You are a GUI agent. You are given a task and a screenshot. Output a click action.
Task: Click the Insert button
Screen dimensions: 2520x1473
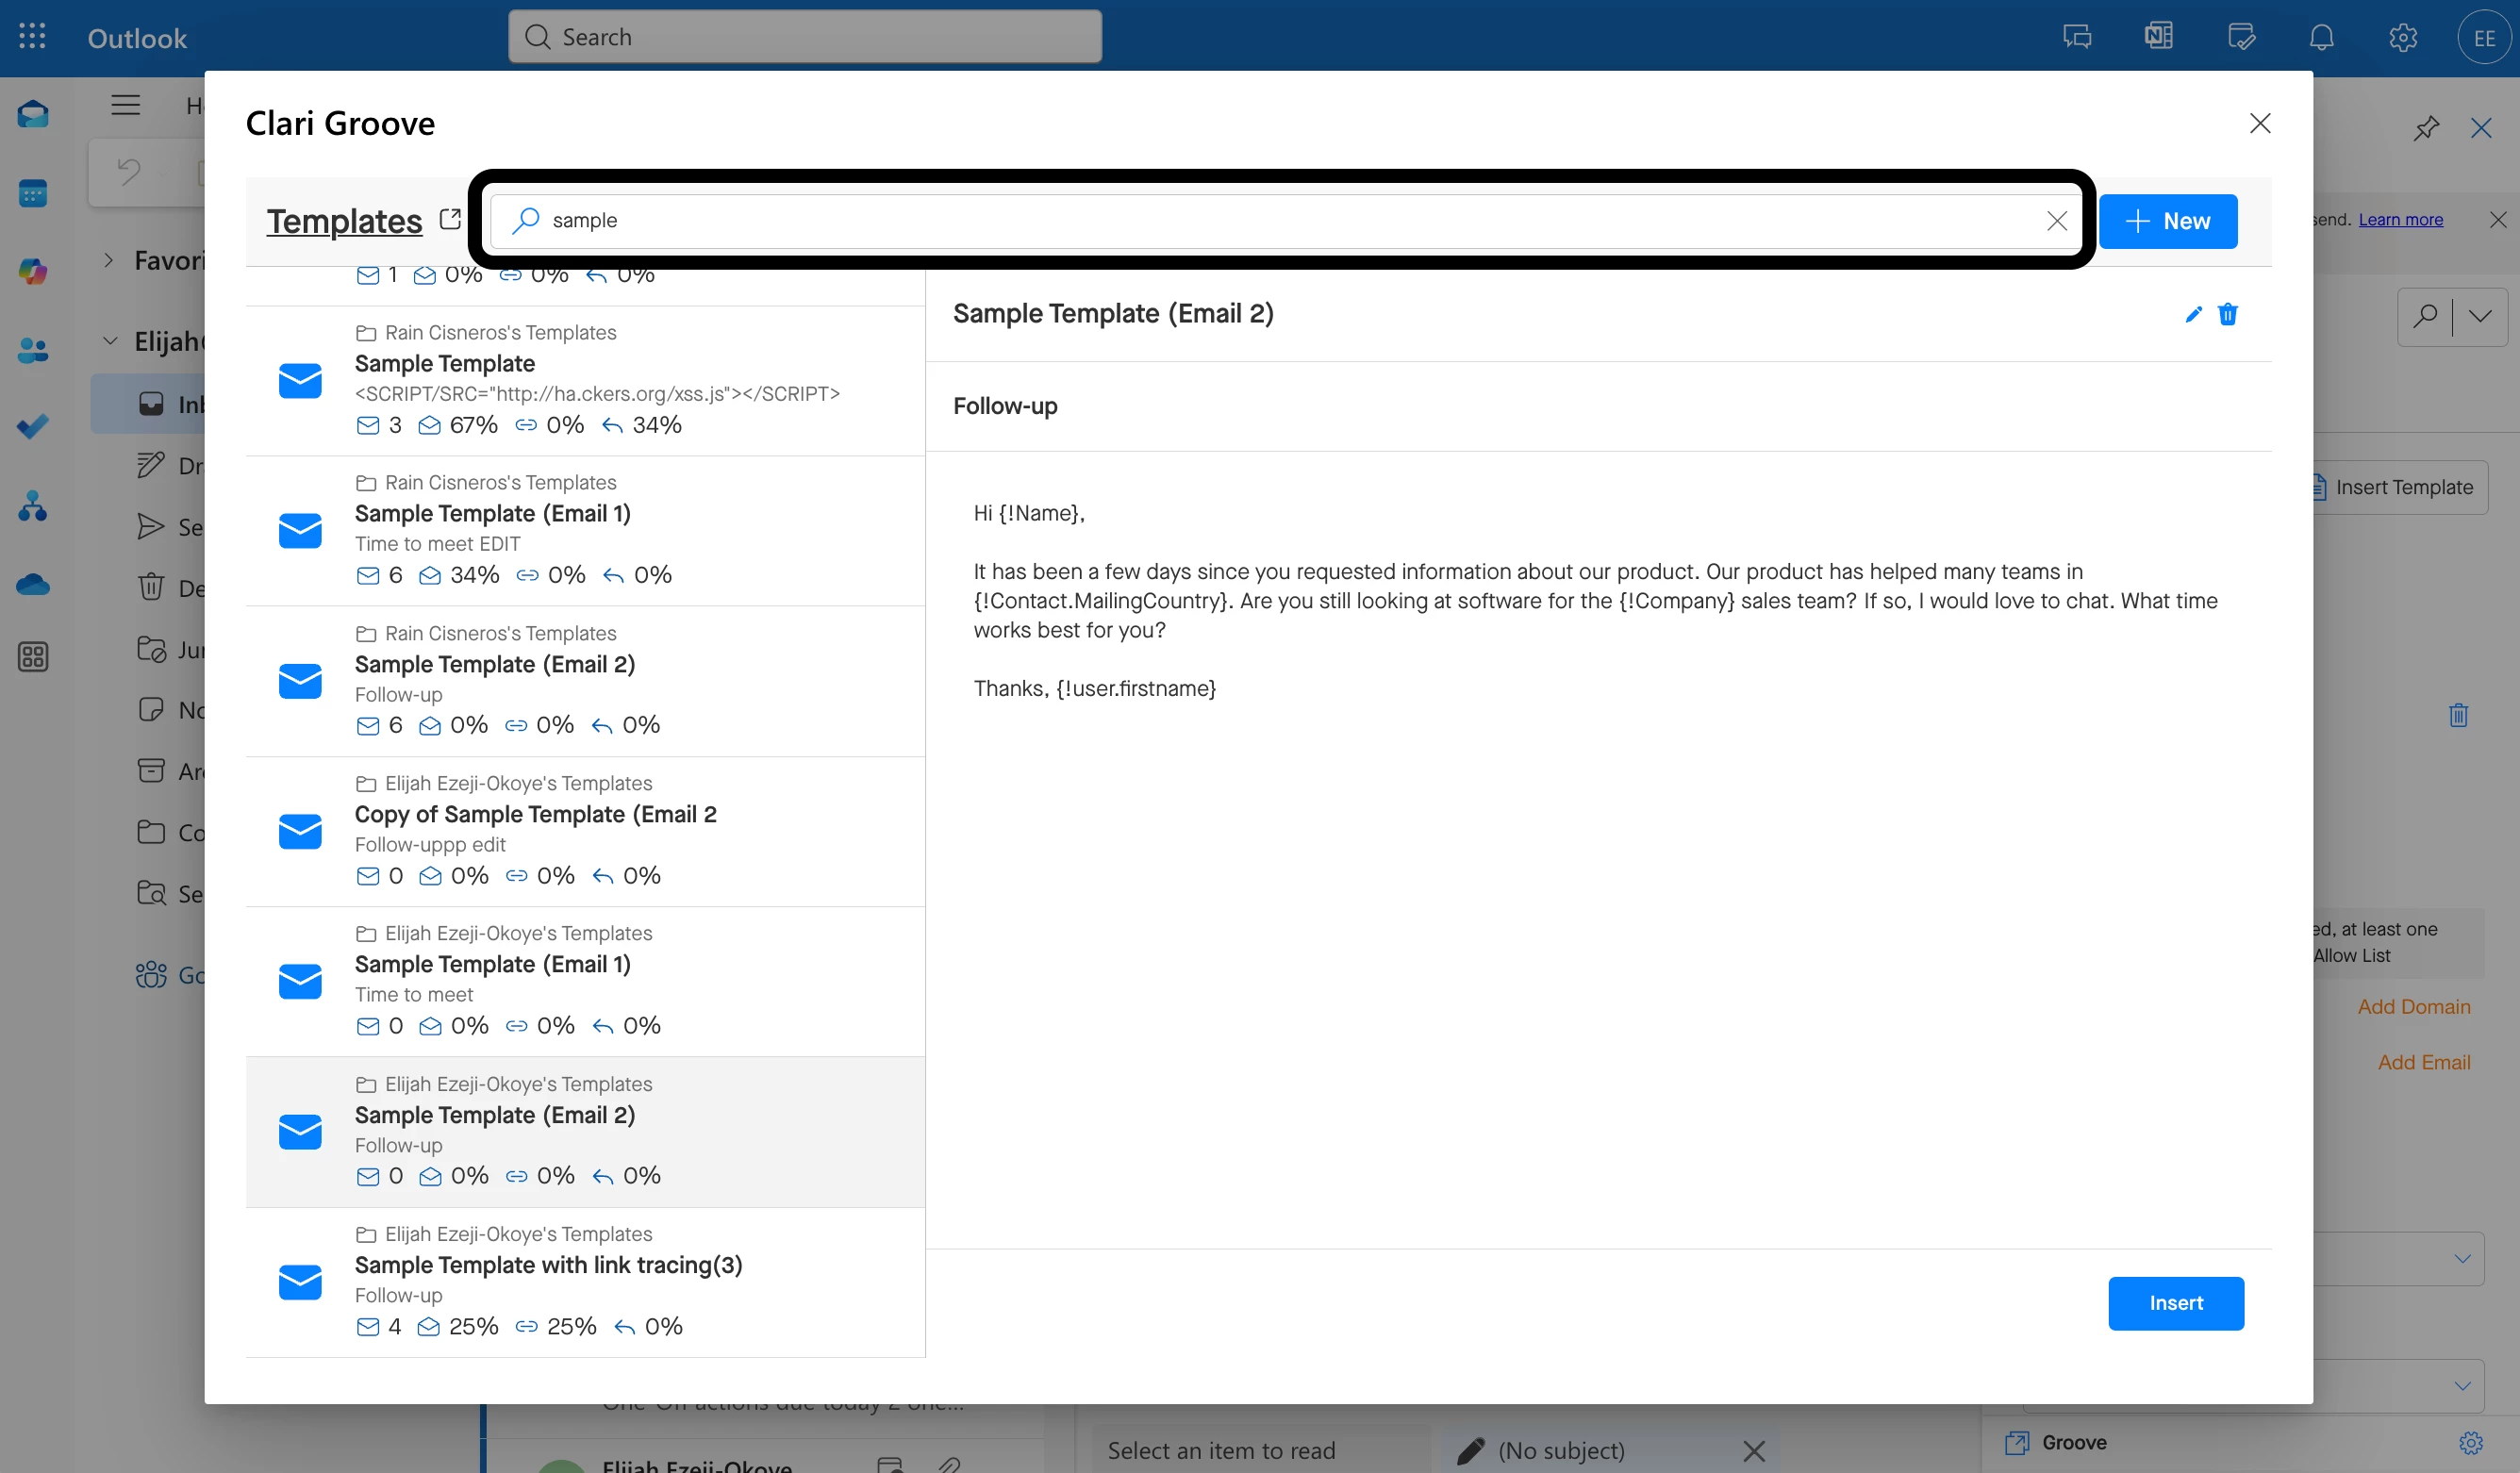[x=2175, y=1303]
